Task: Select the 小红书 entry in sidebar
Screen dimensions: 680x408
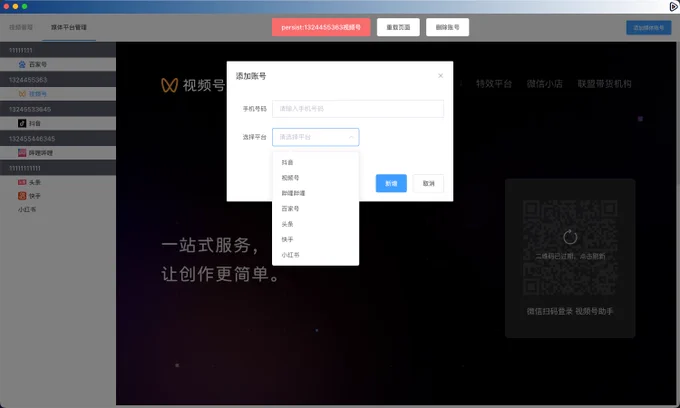Action: (27, 209)
